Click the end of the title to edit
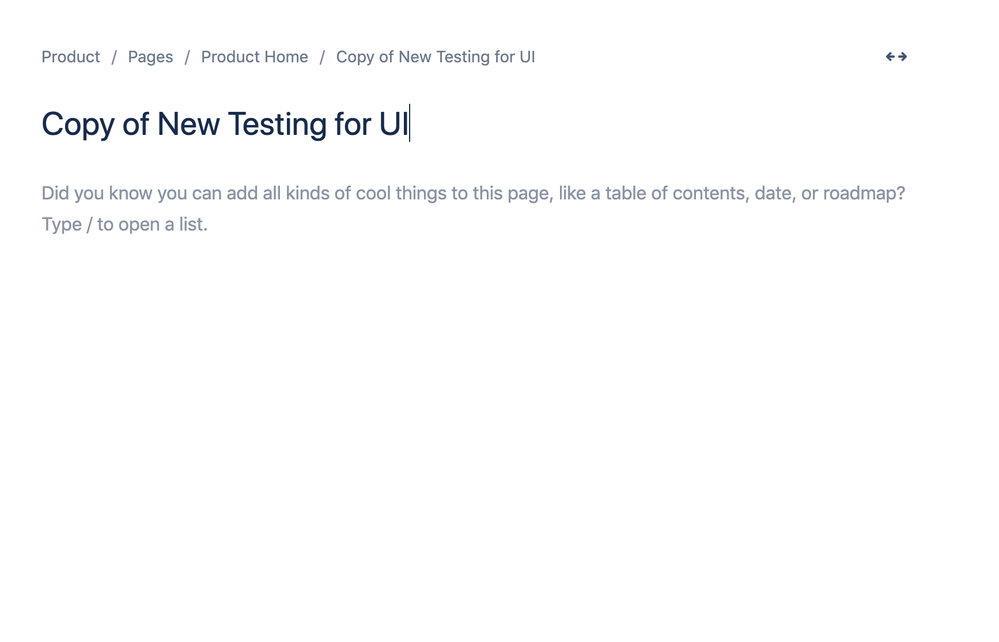 410,124
